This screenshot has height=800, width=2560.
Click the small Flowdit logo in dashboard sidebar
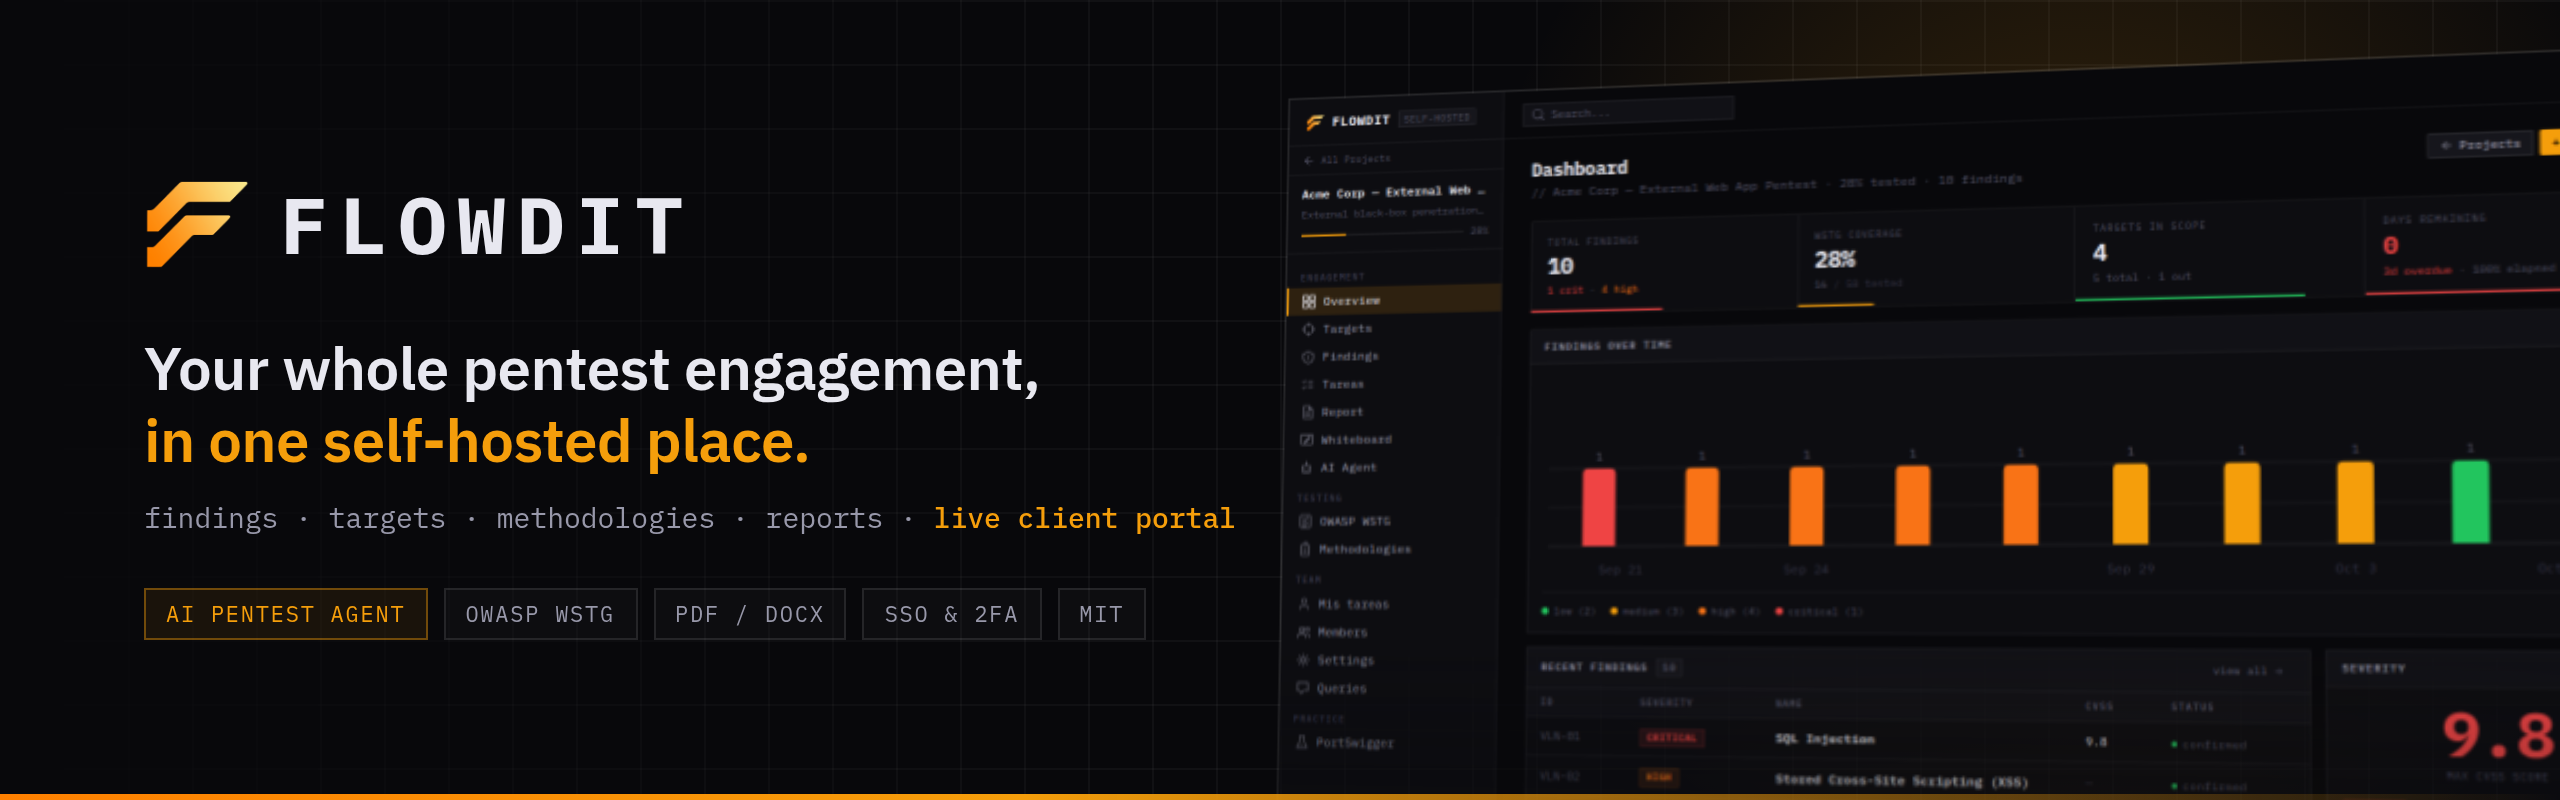pos(1315,122)
